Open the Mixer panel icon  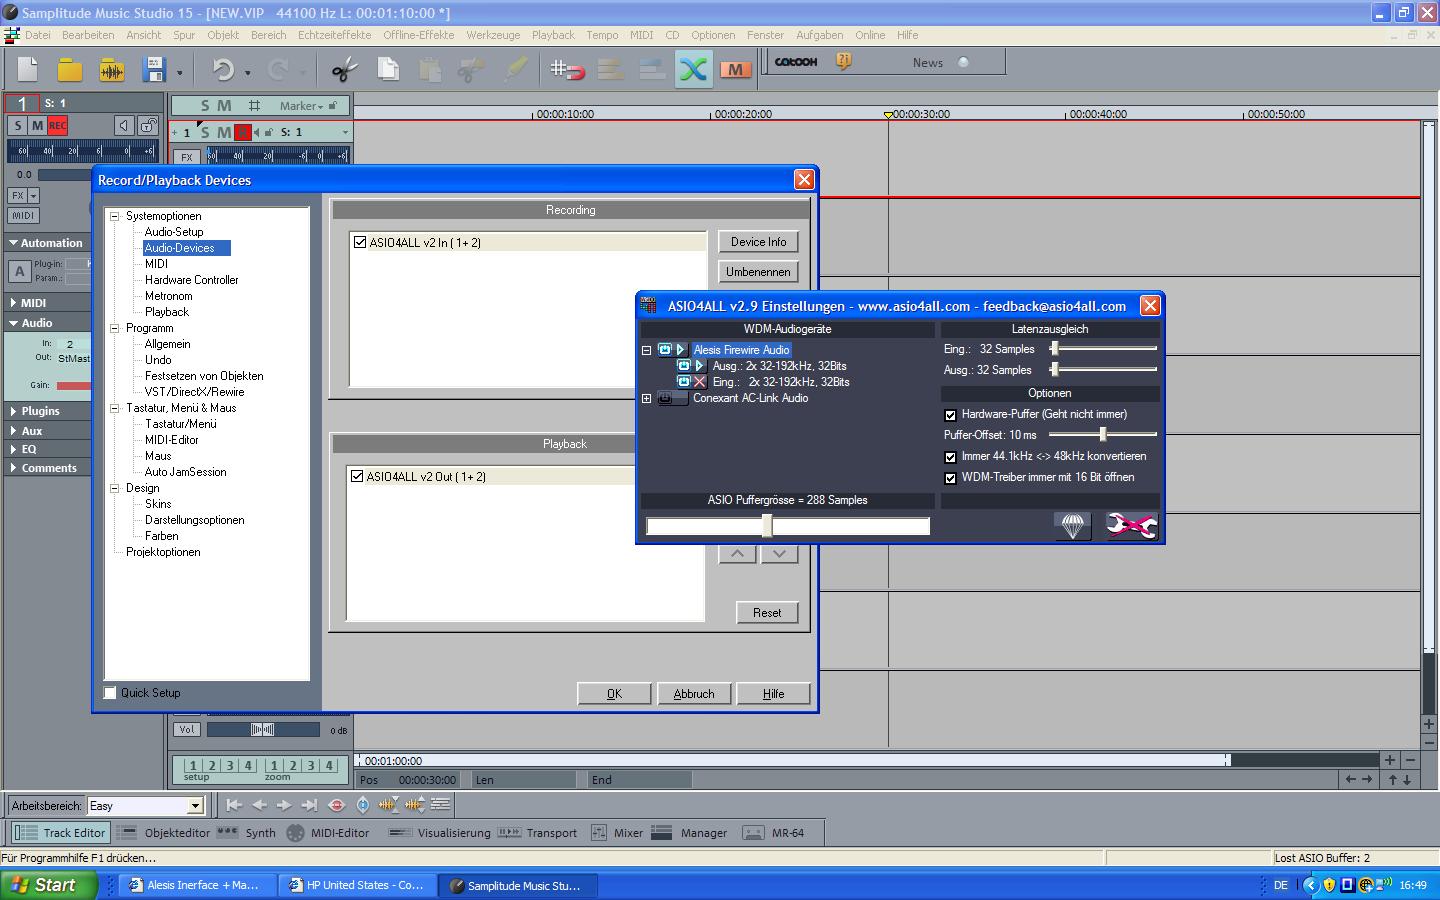599,832
